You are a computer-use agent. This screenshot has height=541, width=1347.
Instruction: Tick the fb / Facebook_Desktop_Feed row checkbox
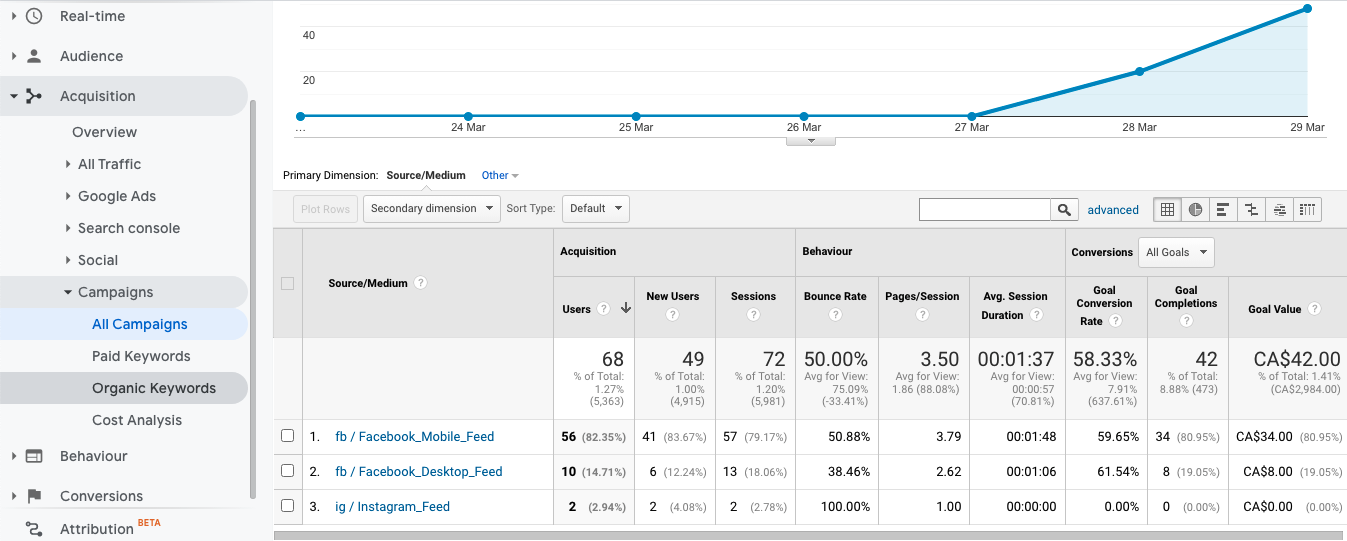pos(288,471)
